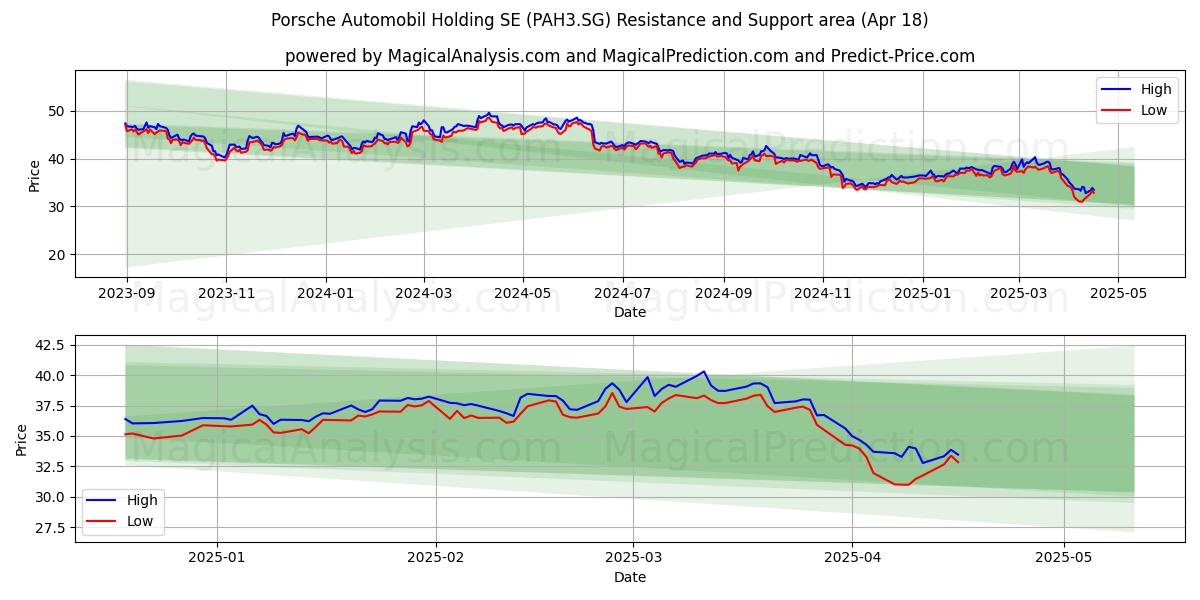This screenshot has width=1200, height=600.
Task: Click 'High' in the upper chart legend
Action: [1156, 89]
